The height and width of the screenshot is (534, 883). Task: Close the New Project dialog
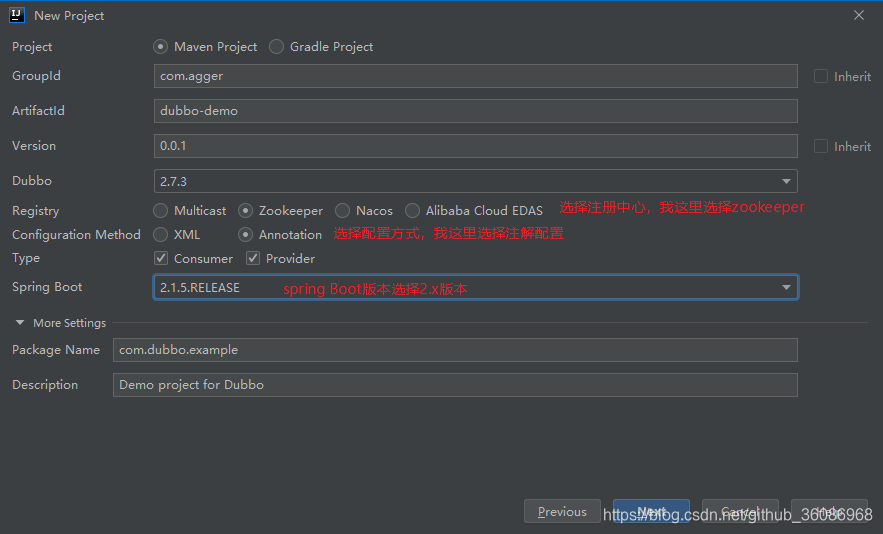[x=859, y=15]
